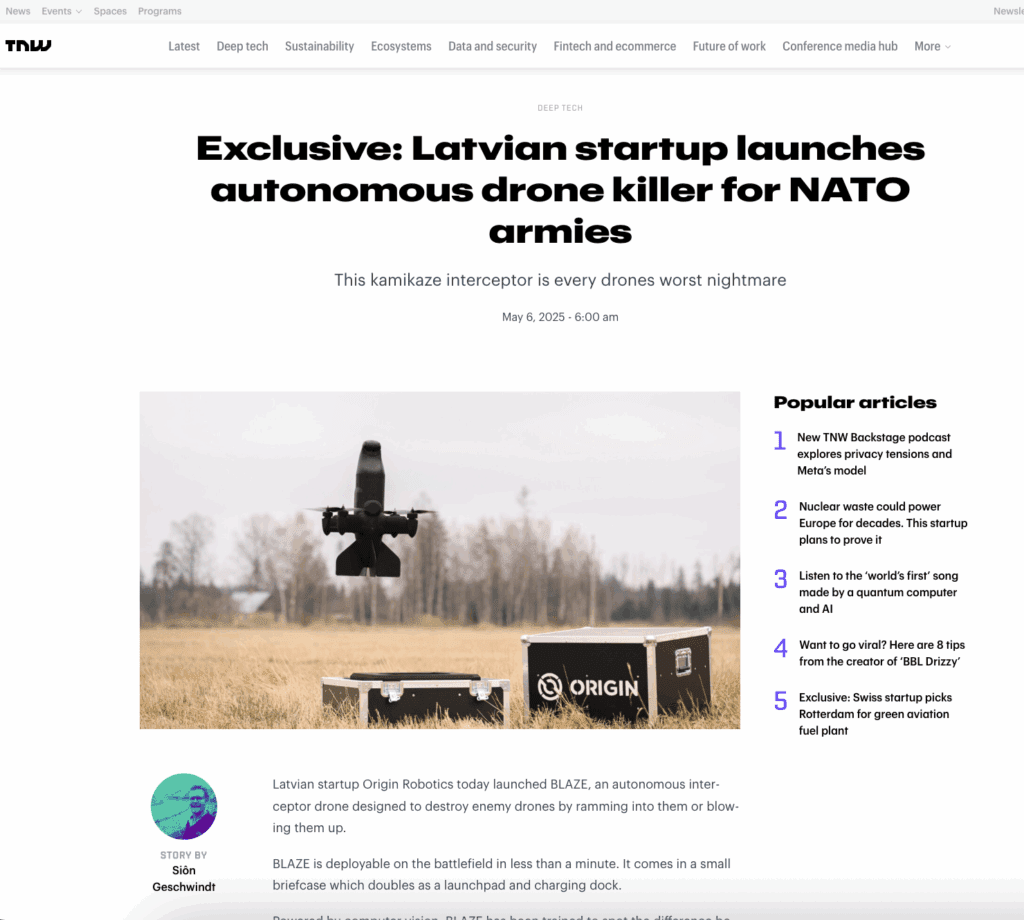Open Swiss startup green aviation article
1024x920 pixels.
(x=875, y=714)
